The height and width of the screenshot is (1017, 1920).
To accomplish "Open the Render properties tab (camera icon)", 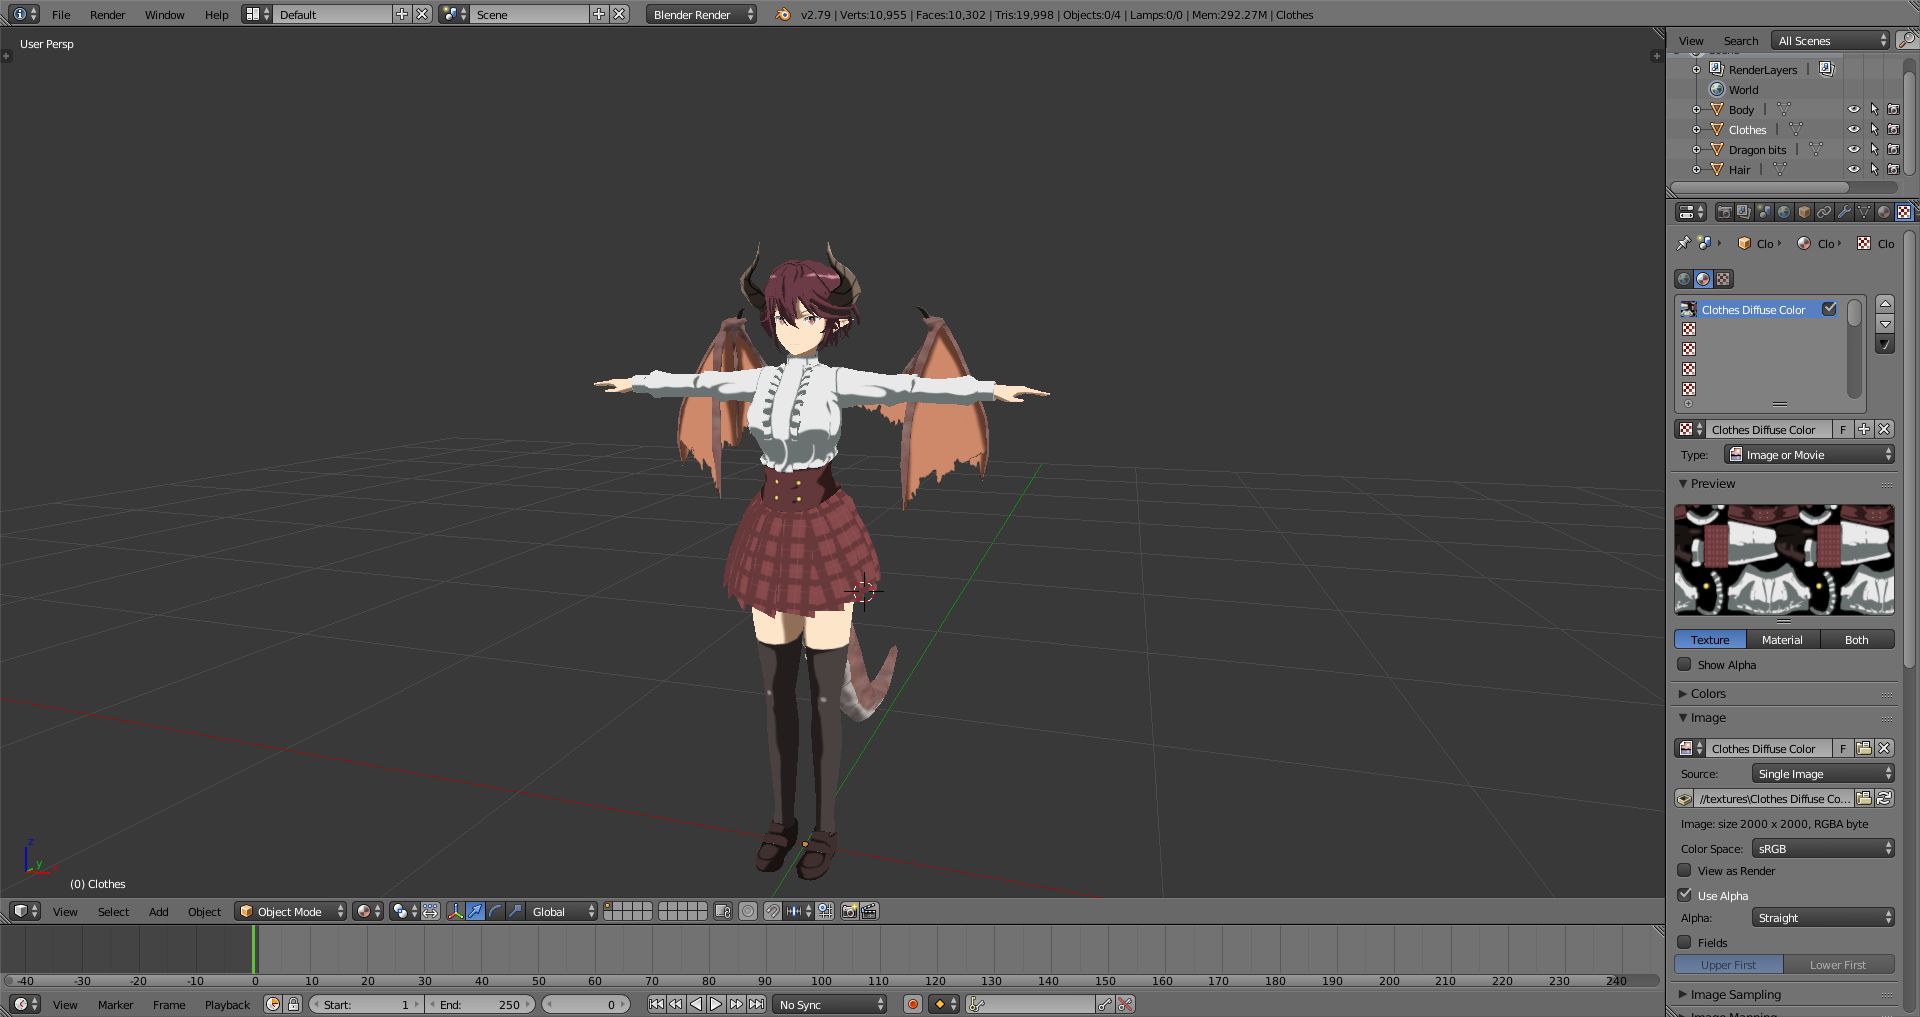I will [1724, 212].
